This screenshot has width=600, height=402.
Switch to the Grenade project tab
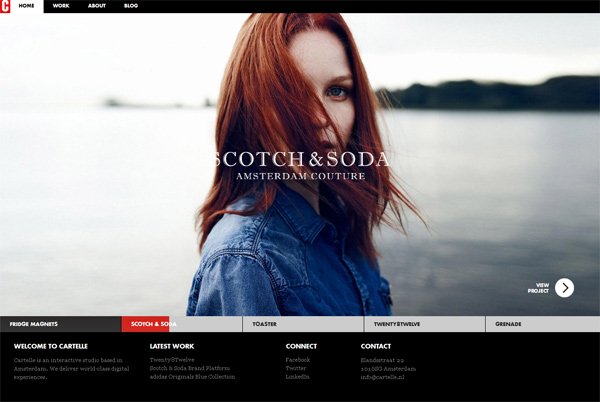[x=543, y=324]
